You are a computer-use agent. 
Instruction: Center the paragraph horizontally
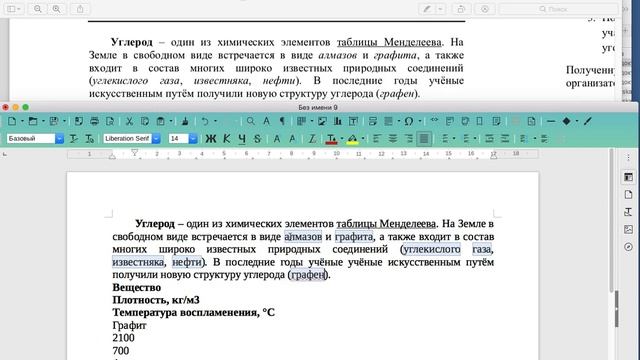(x=392, y=139)
